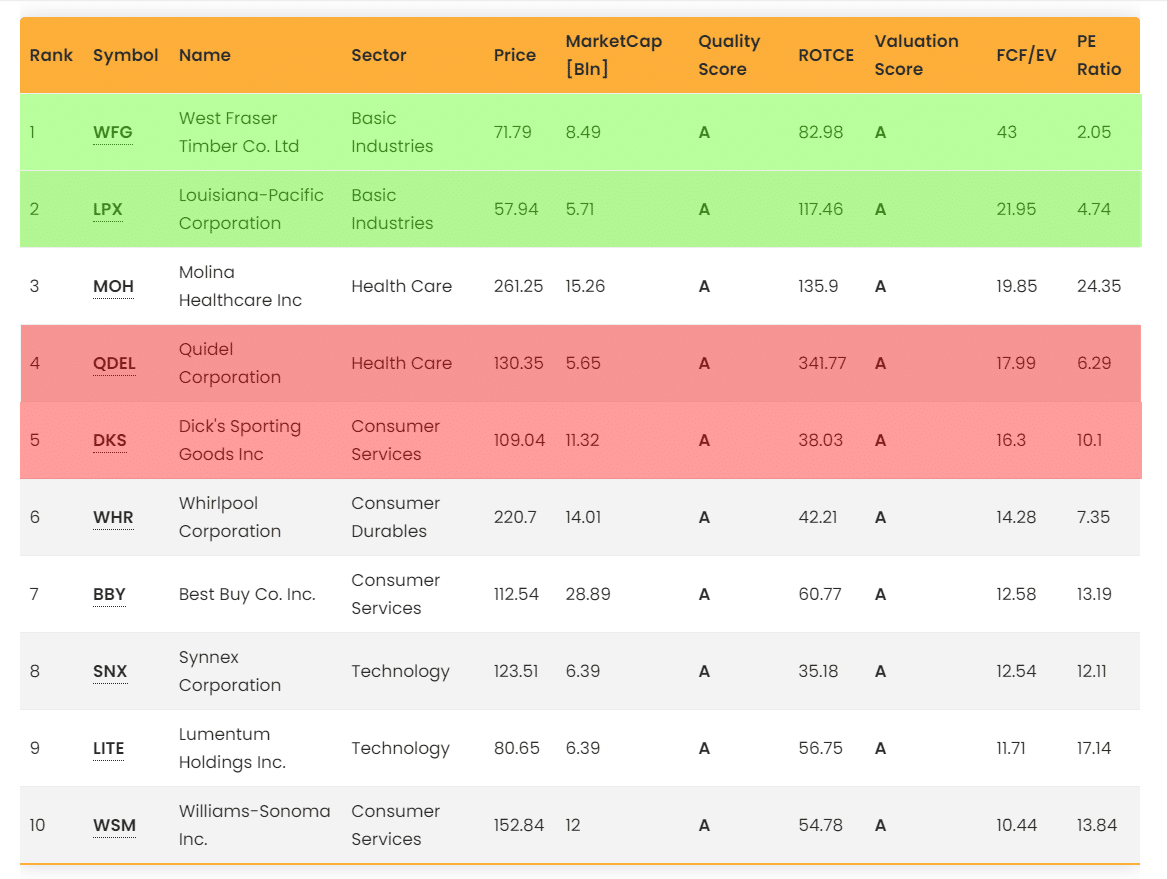Sort the table by Rank column
Viewport: 1167px width, 879px height.
click(51, 55)
